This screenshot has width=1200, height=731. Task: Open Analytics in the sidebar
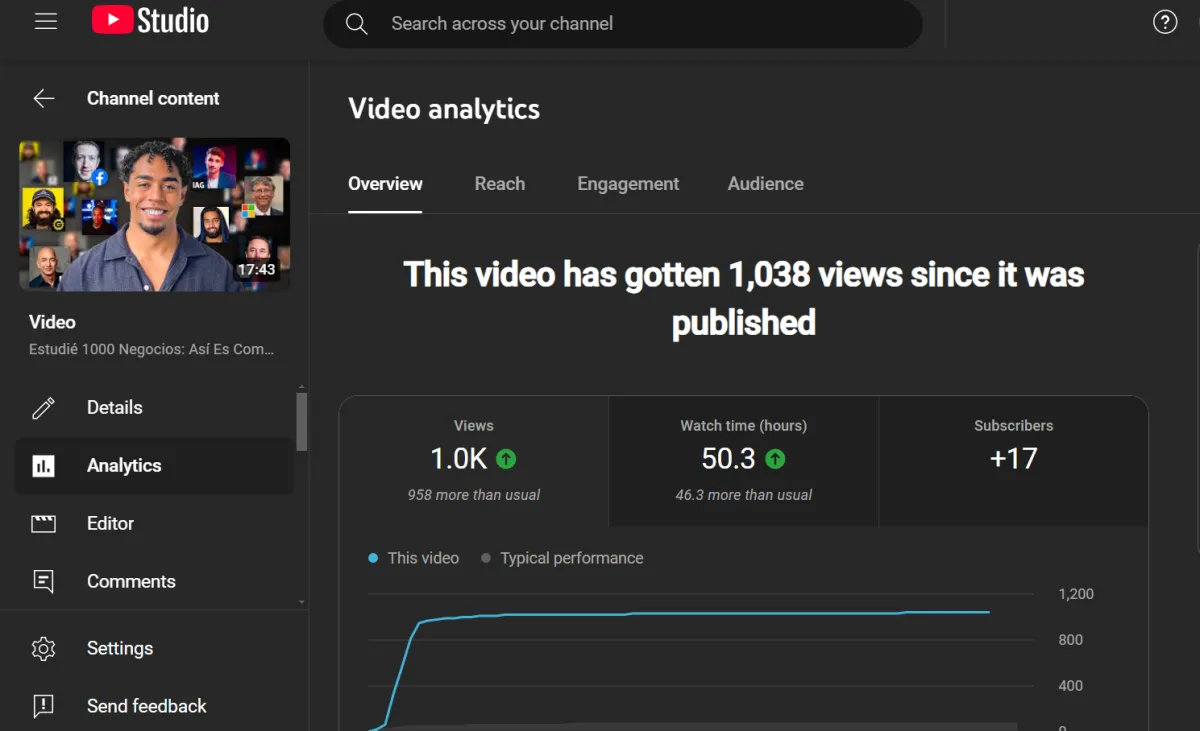(x=154, y=466)
